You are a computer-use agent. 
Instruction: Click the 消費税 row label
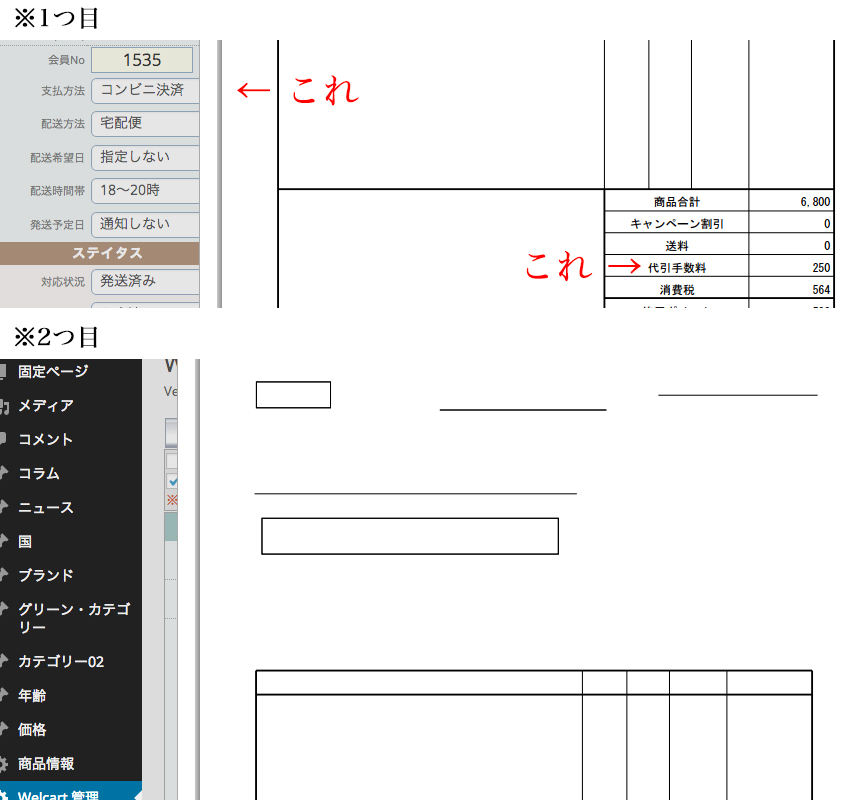(677, 290)
